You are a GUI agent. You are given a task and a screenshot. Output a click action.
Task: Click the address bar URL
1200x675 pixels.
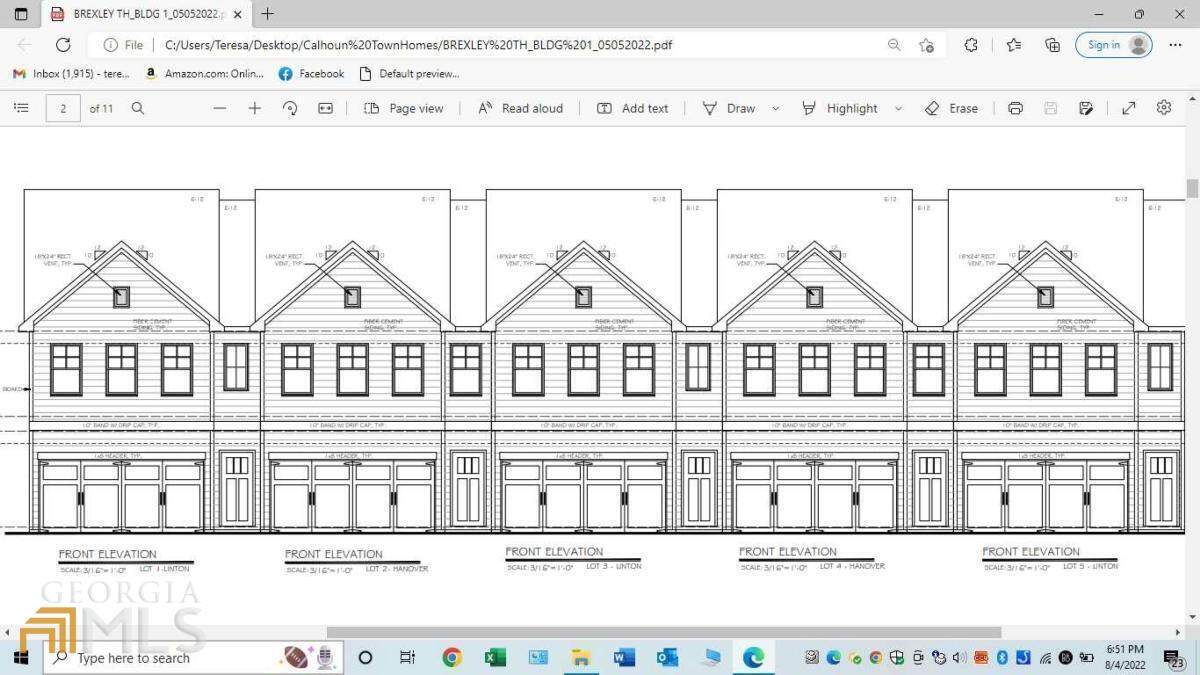(x=418, y=45)
